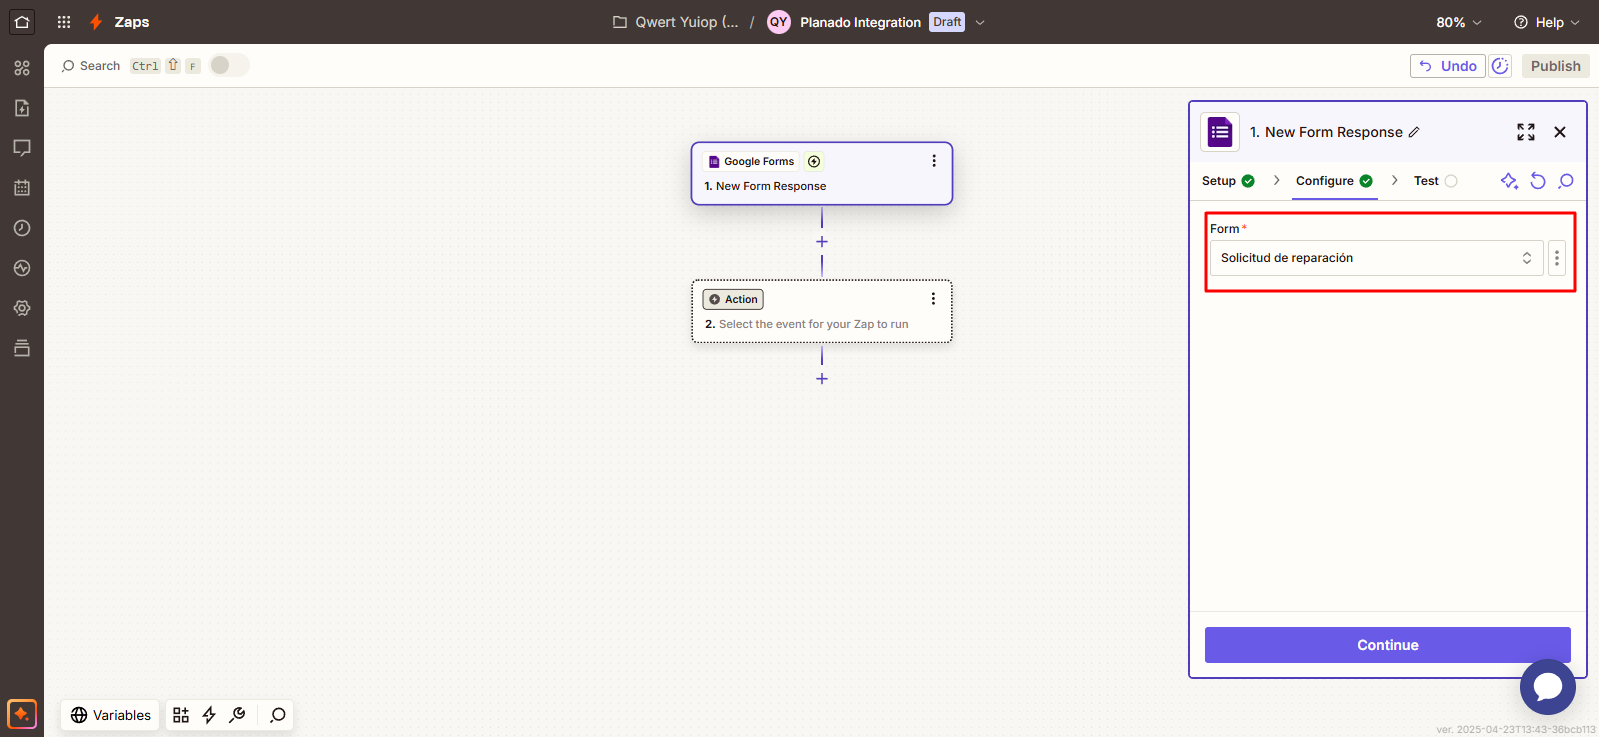The width and height of the screenshot is (1599, 737).
Task: Click the QY avatar badge
Action: [779, 22]
